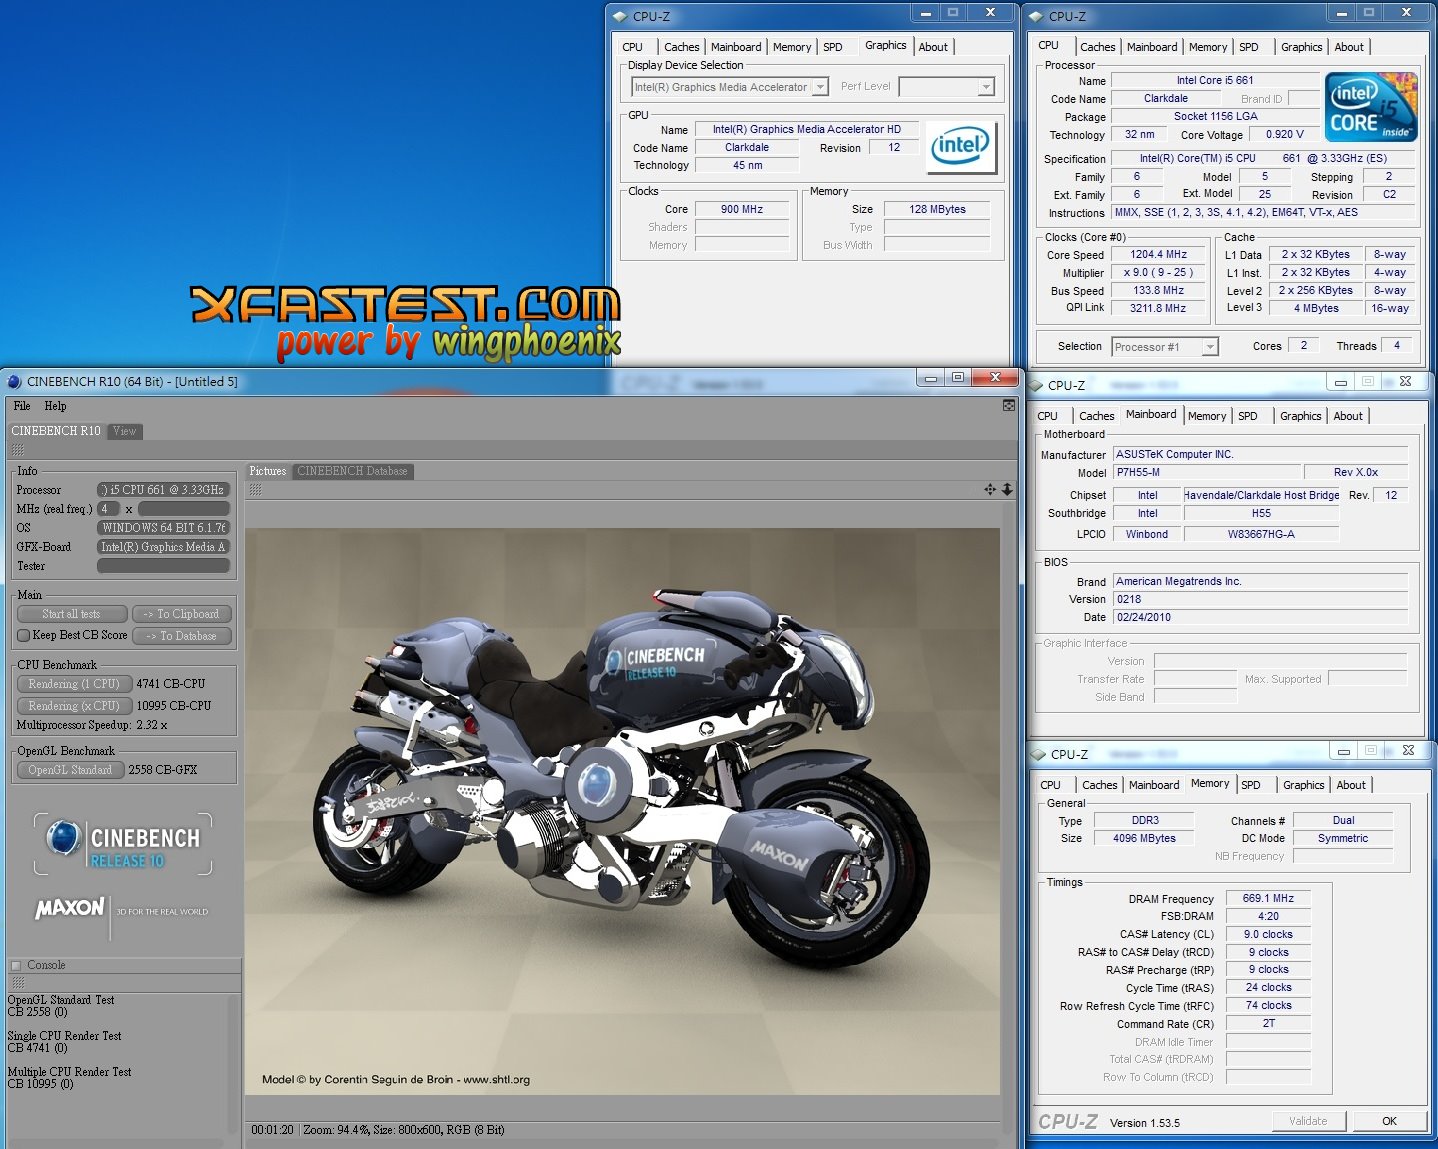Image resolution: width=1438 pixels, height=1149 pixels.
Task: Click the CINEBENCH Release 10 logo in side panel
Action: click(123, 845)
